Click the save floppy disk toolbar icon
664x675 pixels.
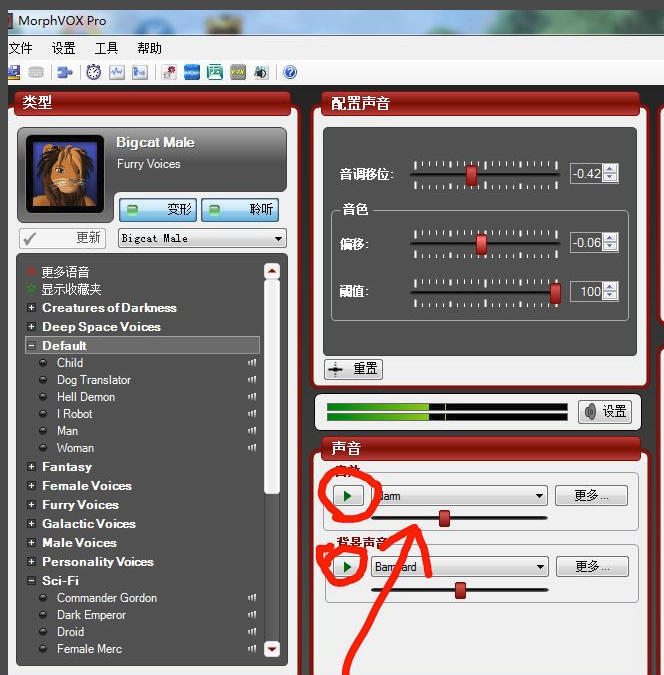pos(14,72)
